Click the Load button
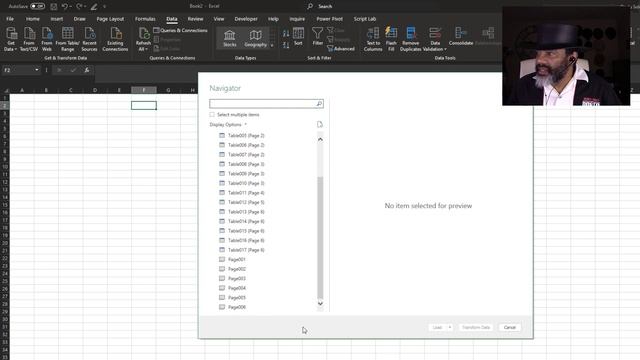 click(x=437, y=327)
